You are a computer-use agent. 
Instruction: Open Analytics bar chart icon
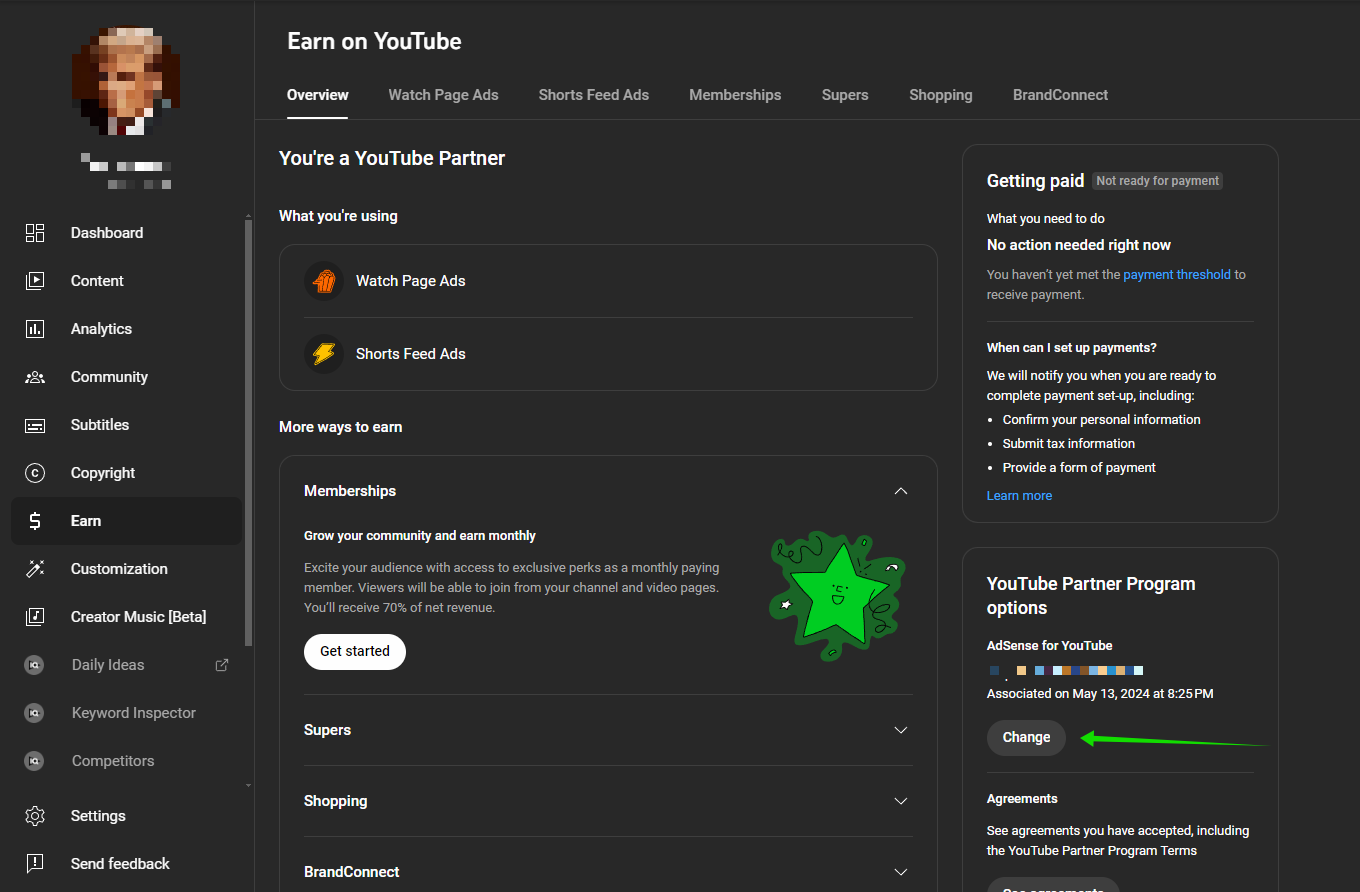coord(35,329)
